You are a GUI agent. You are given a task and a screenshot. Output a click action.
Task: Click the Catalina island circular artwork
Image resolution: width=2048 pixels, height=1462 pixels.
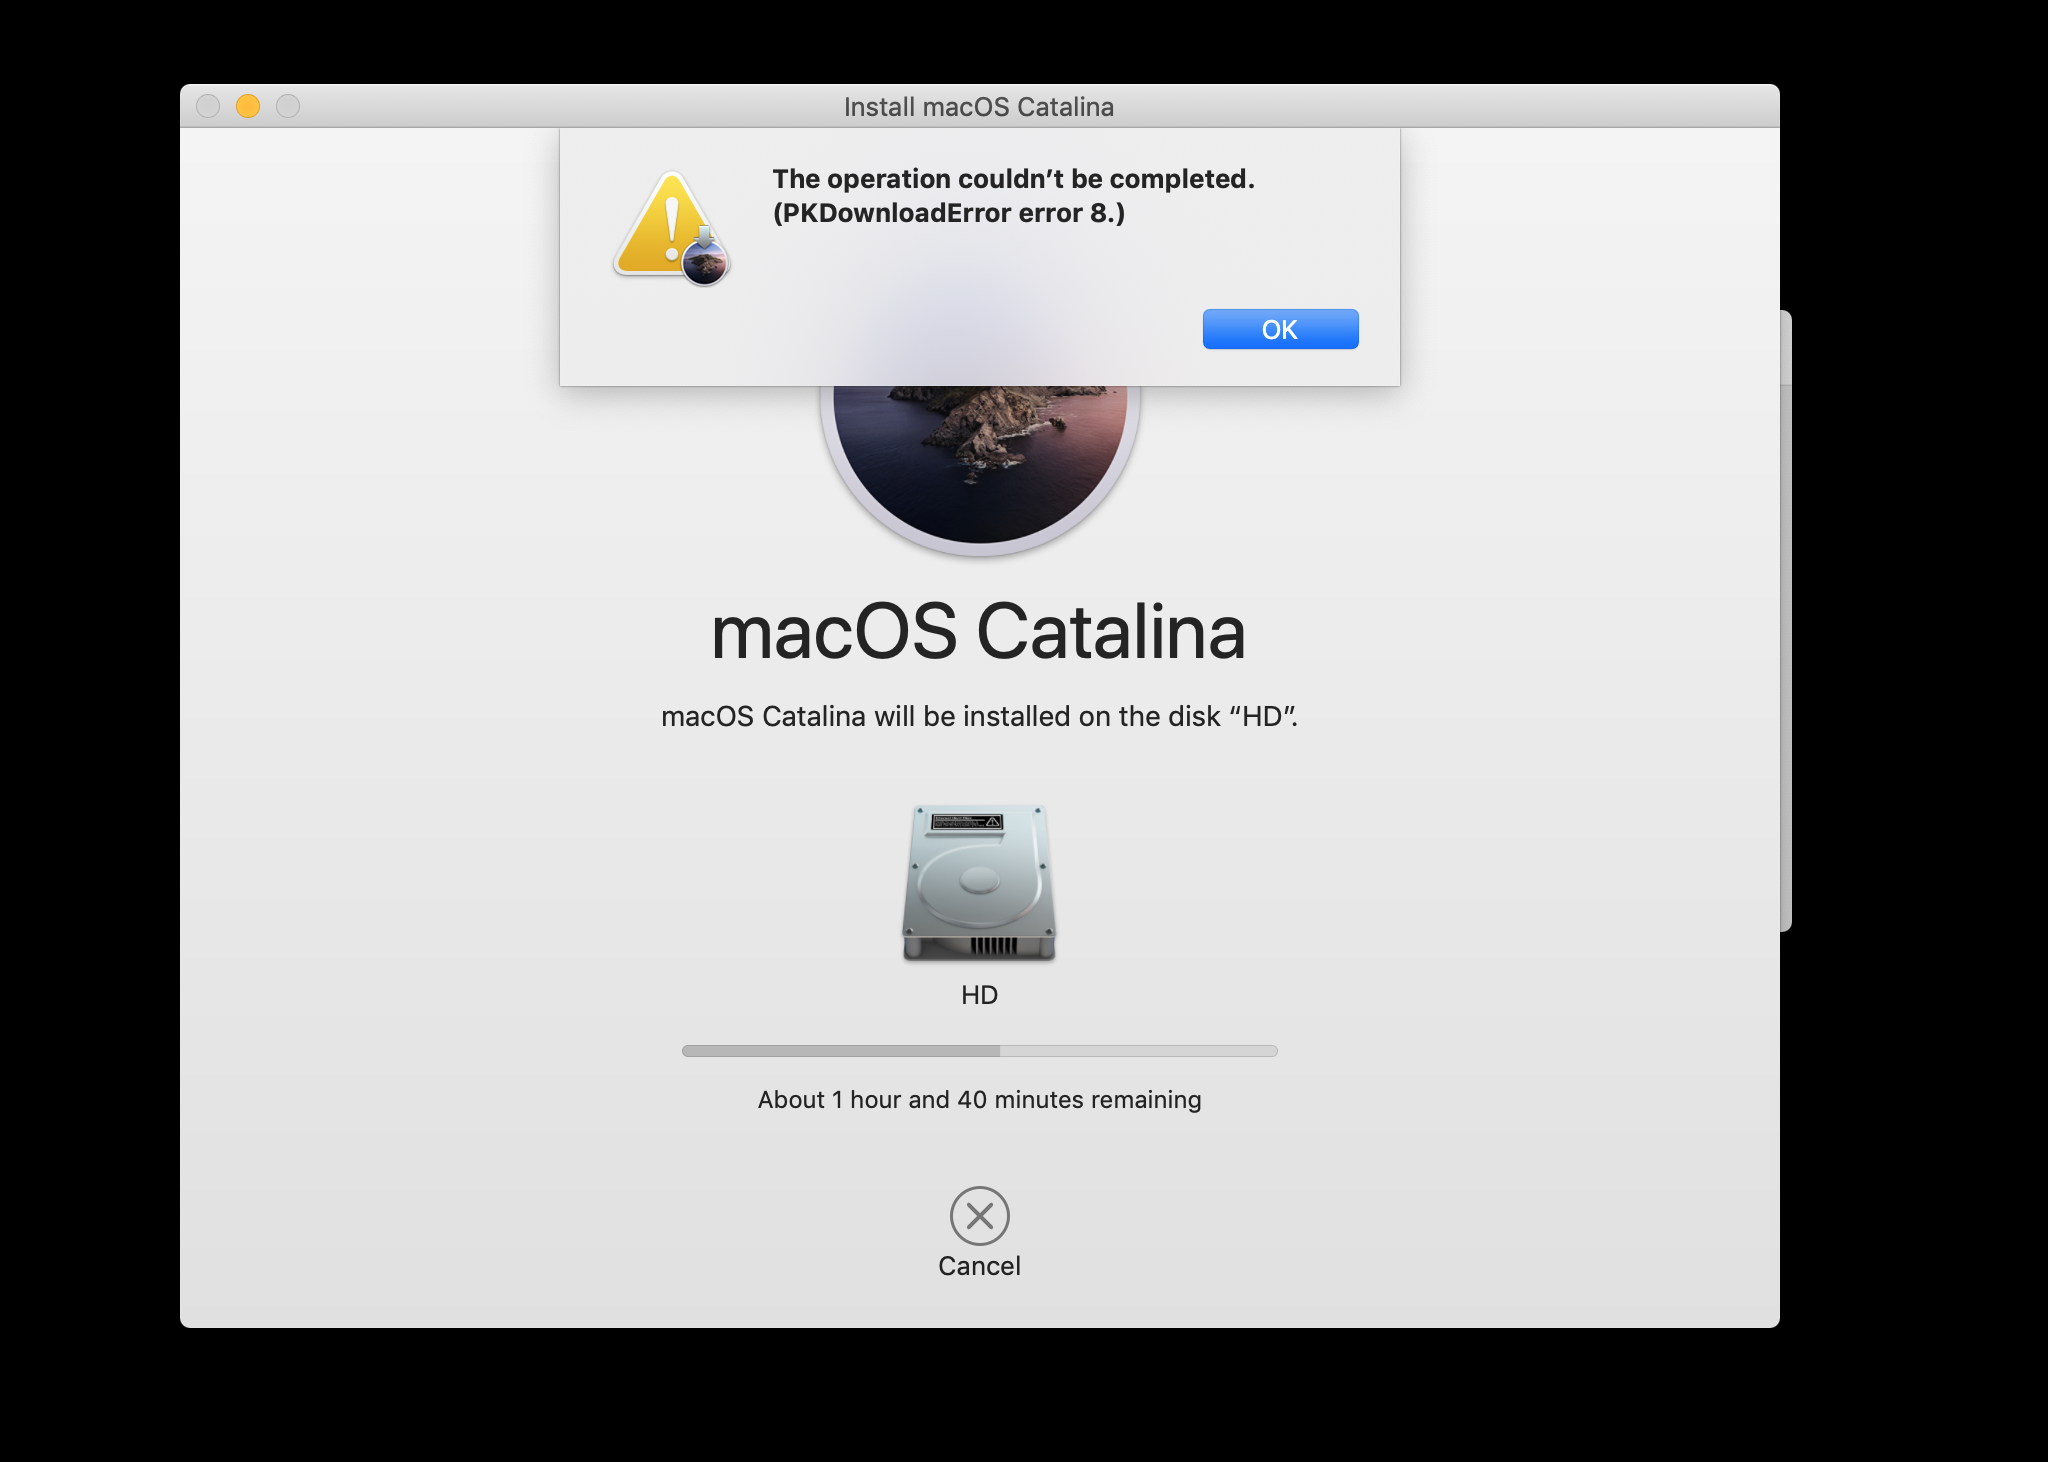pos(980,460)
